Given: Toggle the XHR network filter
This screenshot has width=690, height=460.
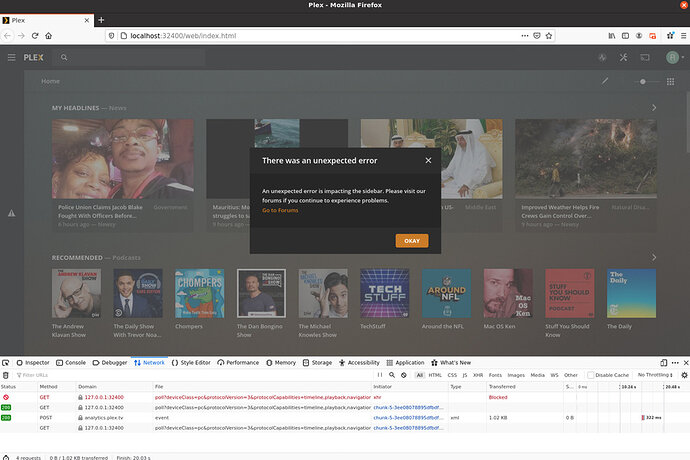Looking at the screenshot, I should [x=477, y=375].
